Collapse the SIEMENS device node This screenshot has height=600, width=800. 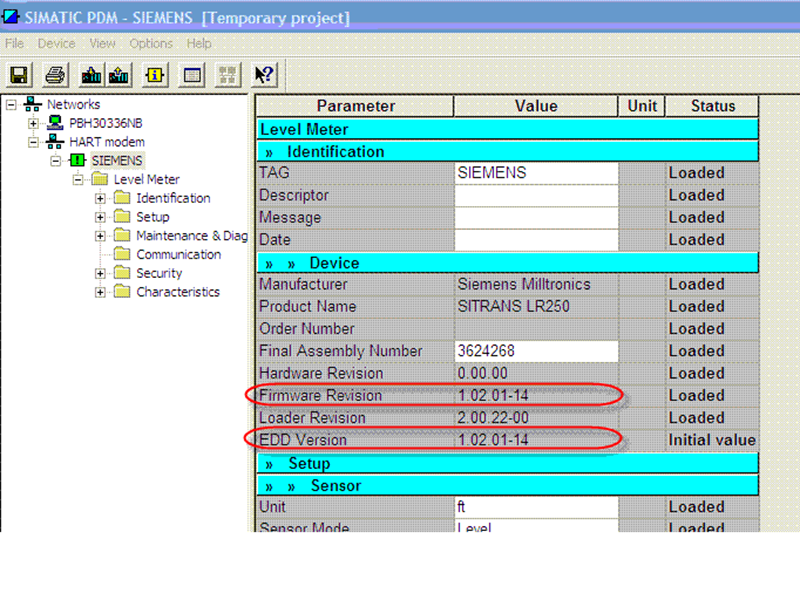pyautogui.click(x=56, y=161)
